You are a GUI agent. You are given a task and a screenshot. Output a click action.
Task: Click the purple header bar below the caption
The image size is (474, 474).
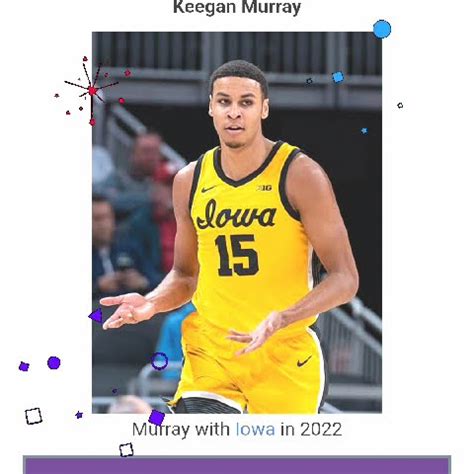pos(237,465)
